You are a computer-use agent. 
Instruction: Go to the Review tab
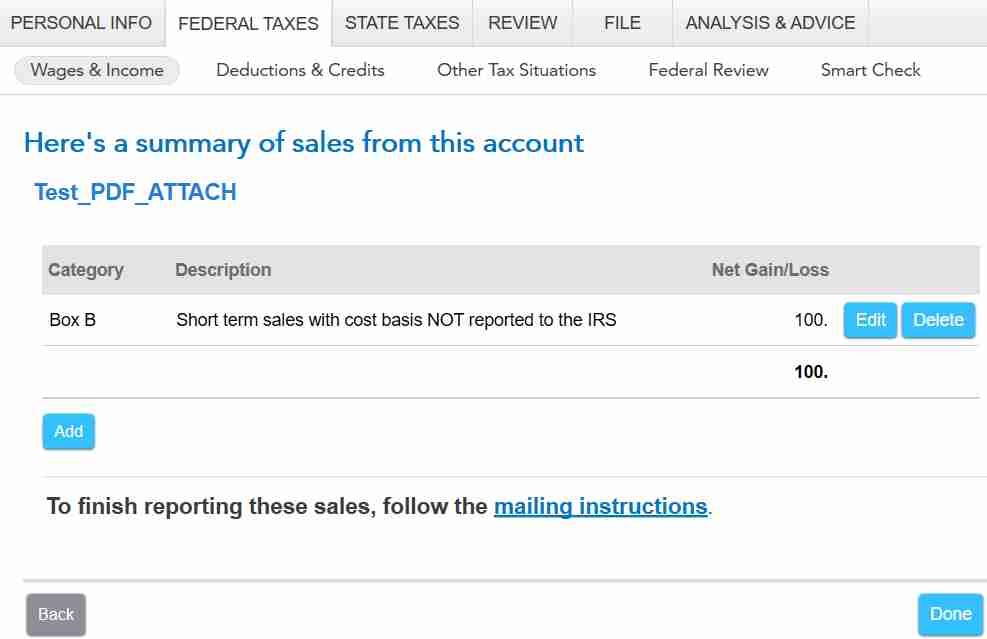pos(522,23)
